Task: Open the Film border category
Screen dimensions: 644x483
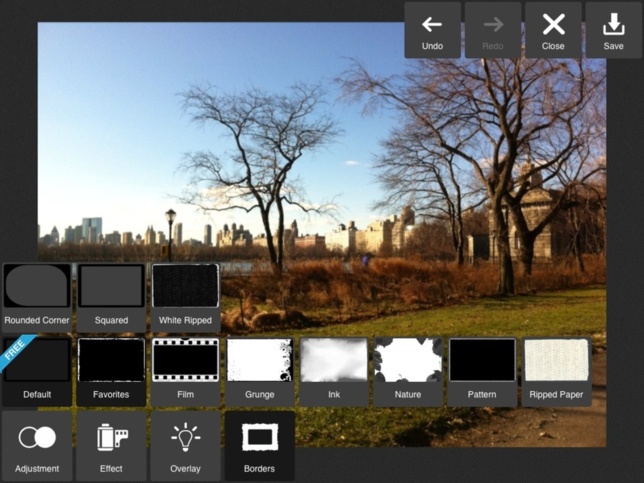Action: point(185,372)
